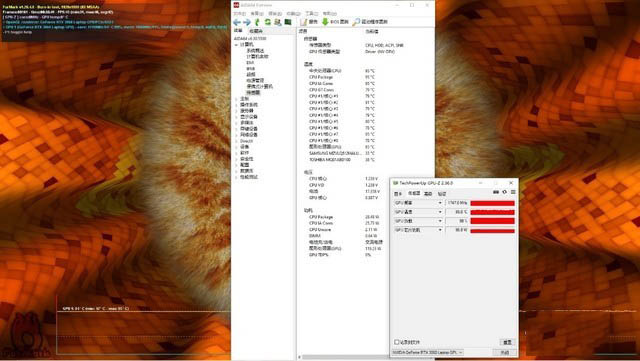This screenshot has height=361, width=640.
Task: Switch to the first GPU-Z graphics card tab
Action: point(398,194)
